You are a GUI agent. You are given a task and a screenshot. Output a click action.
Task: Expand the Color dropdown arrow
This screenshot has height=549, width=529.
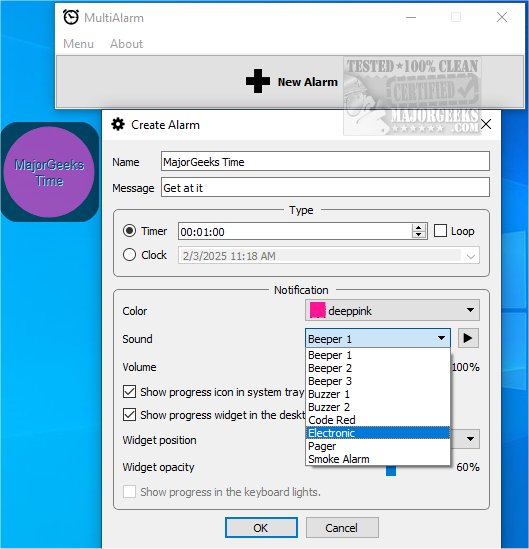tap(470, 310)
